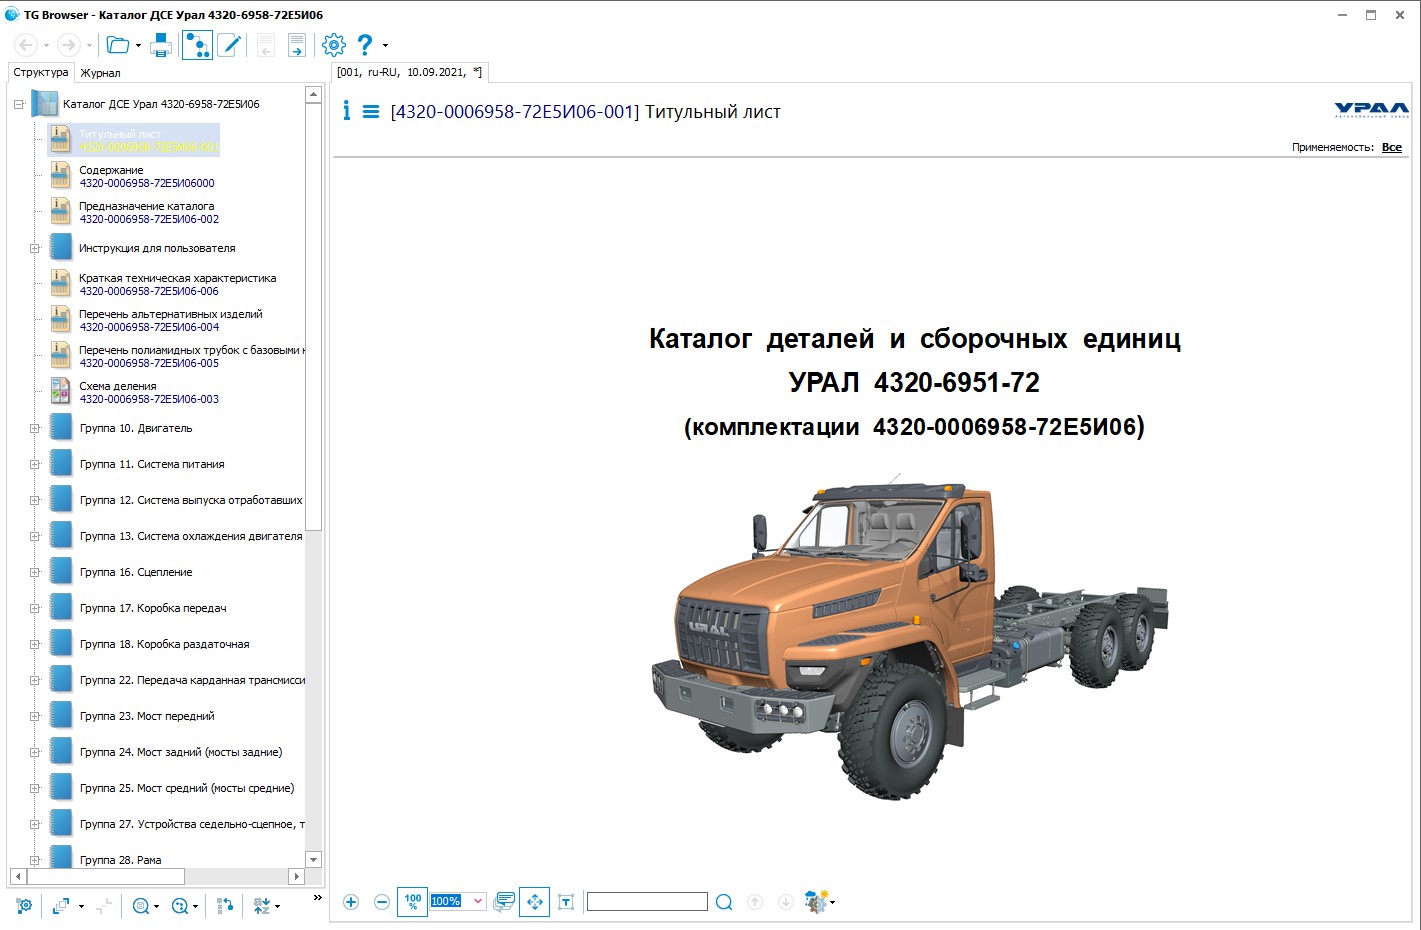
Task: Toggle the structure tree view button
Action: coord(197,45)
